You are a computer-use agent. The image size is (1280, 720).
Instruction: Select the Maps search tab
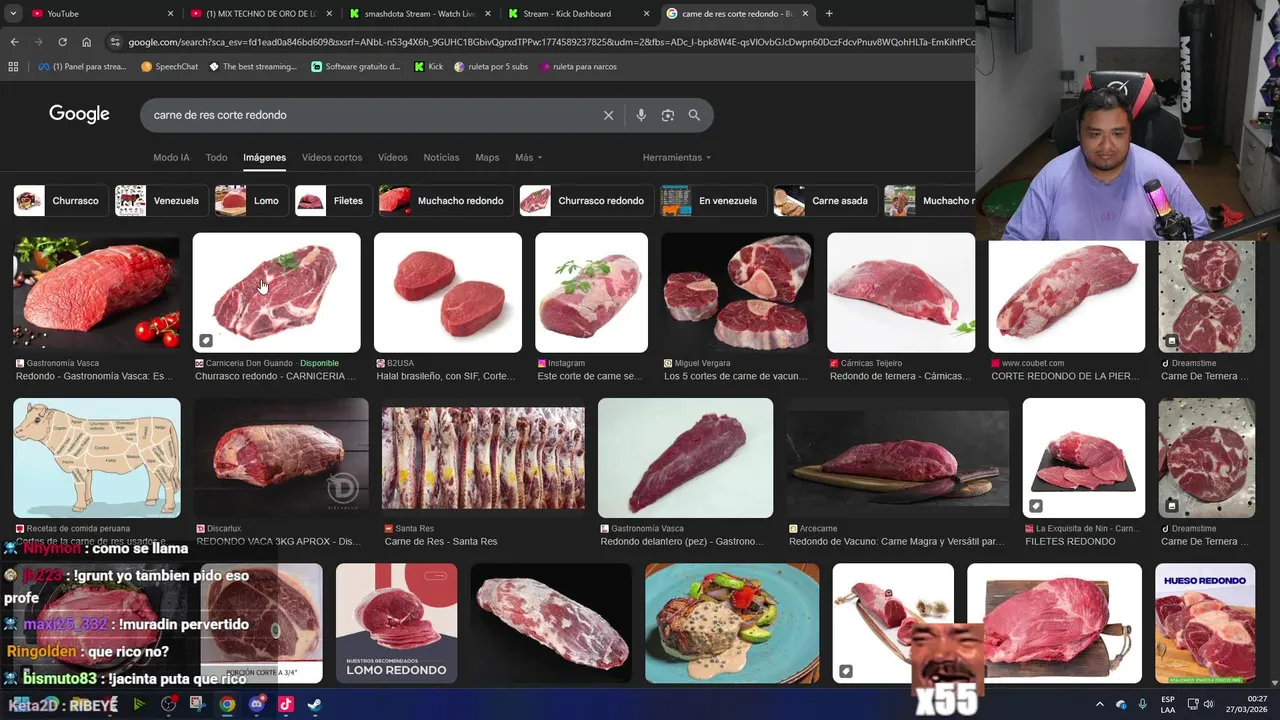click(x=487, y=157)
